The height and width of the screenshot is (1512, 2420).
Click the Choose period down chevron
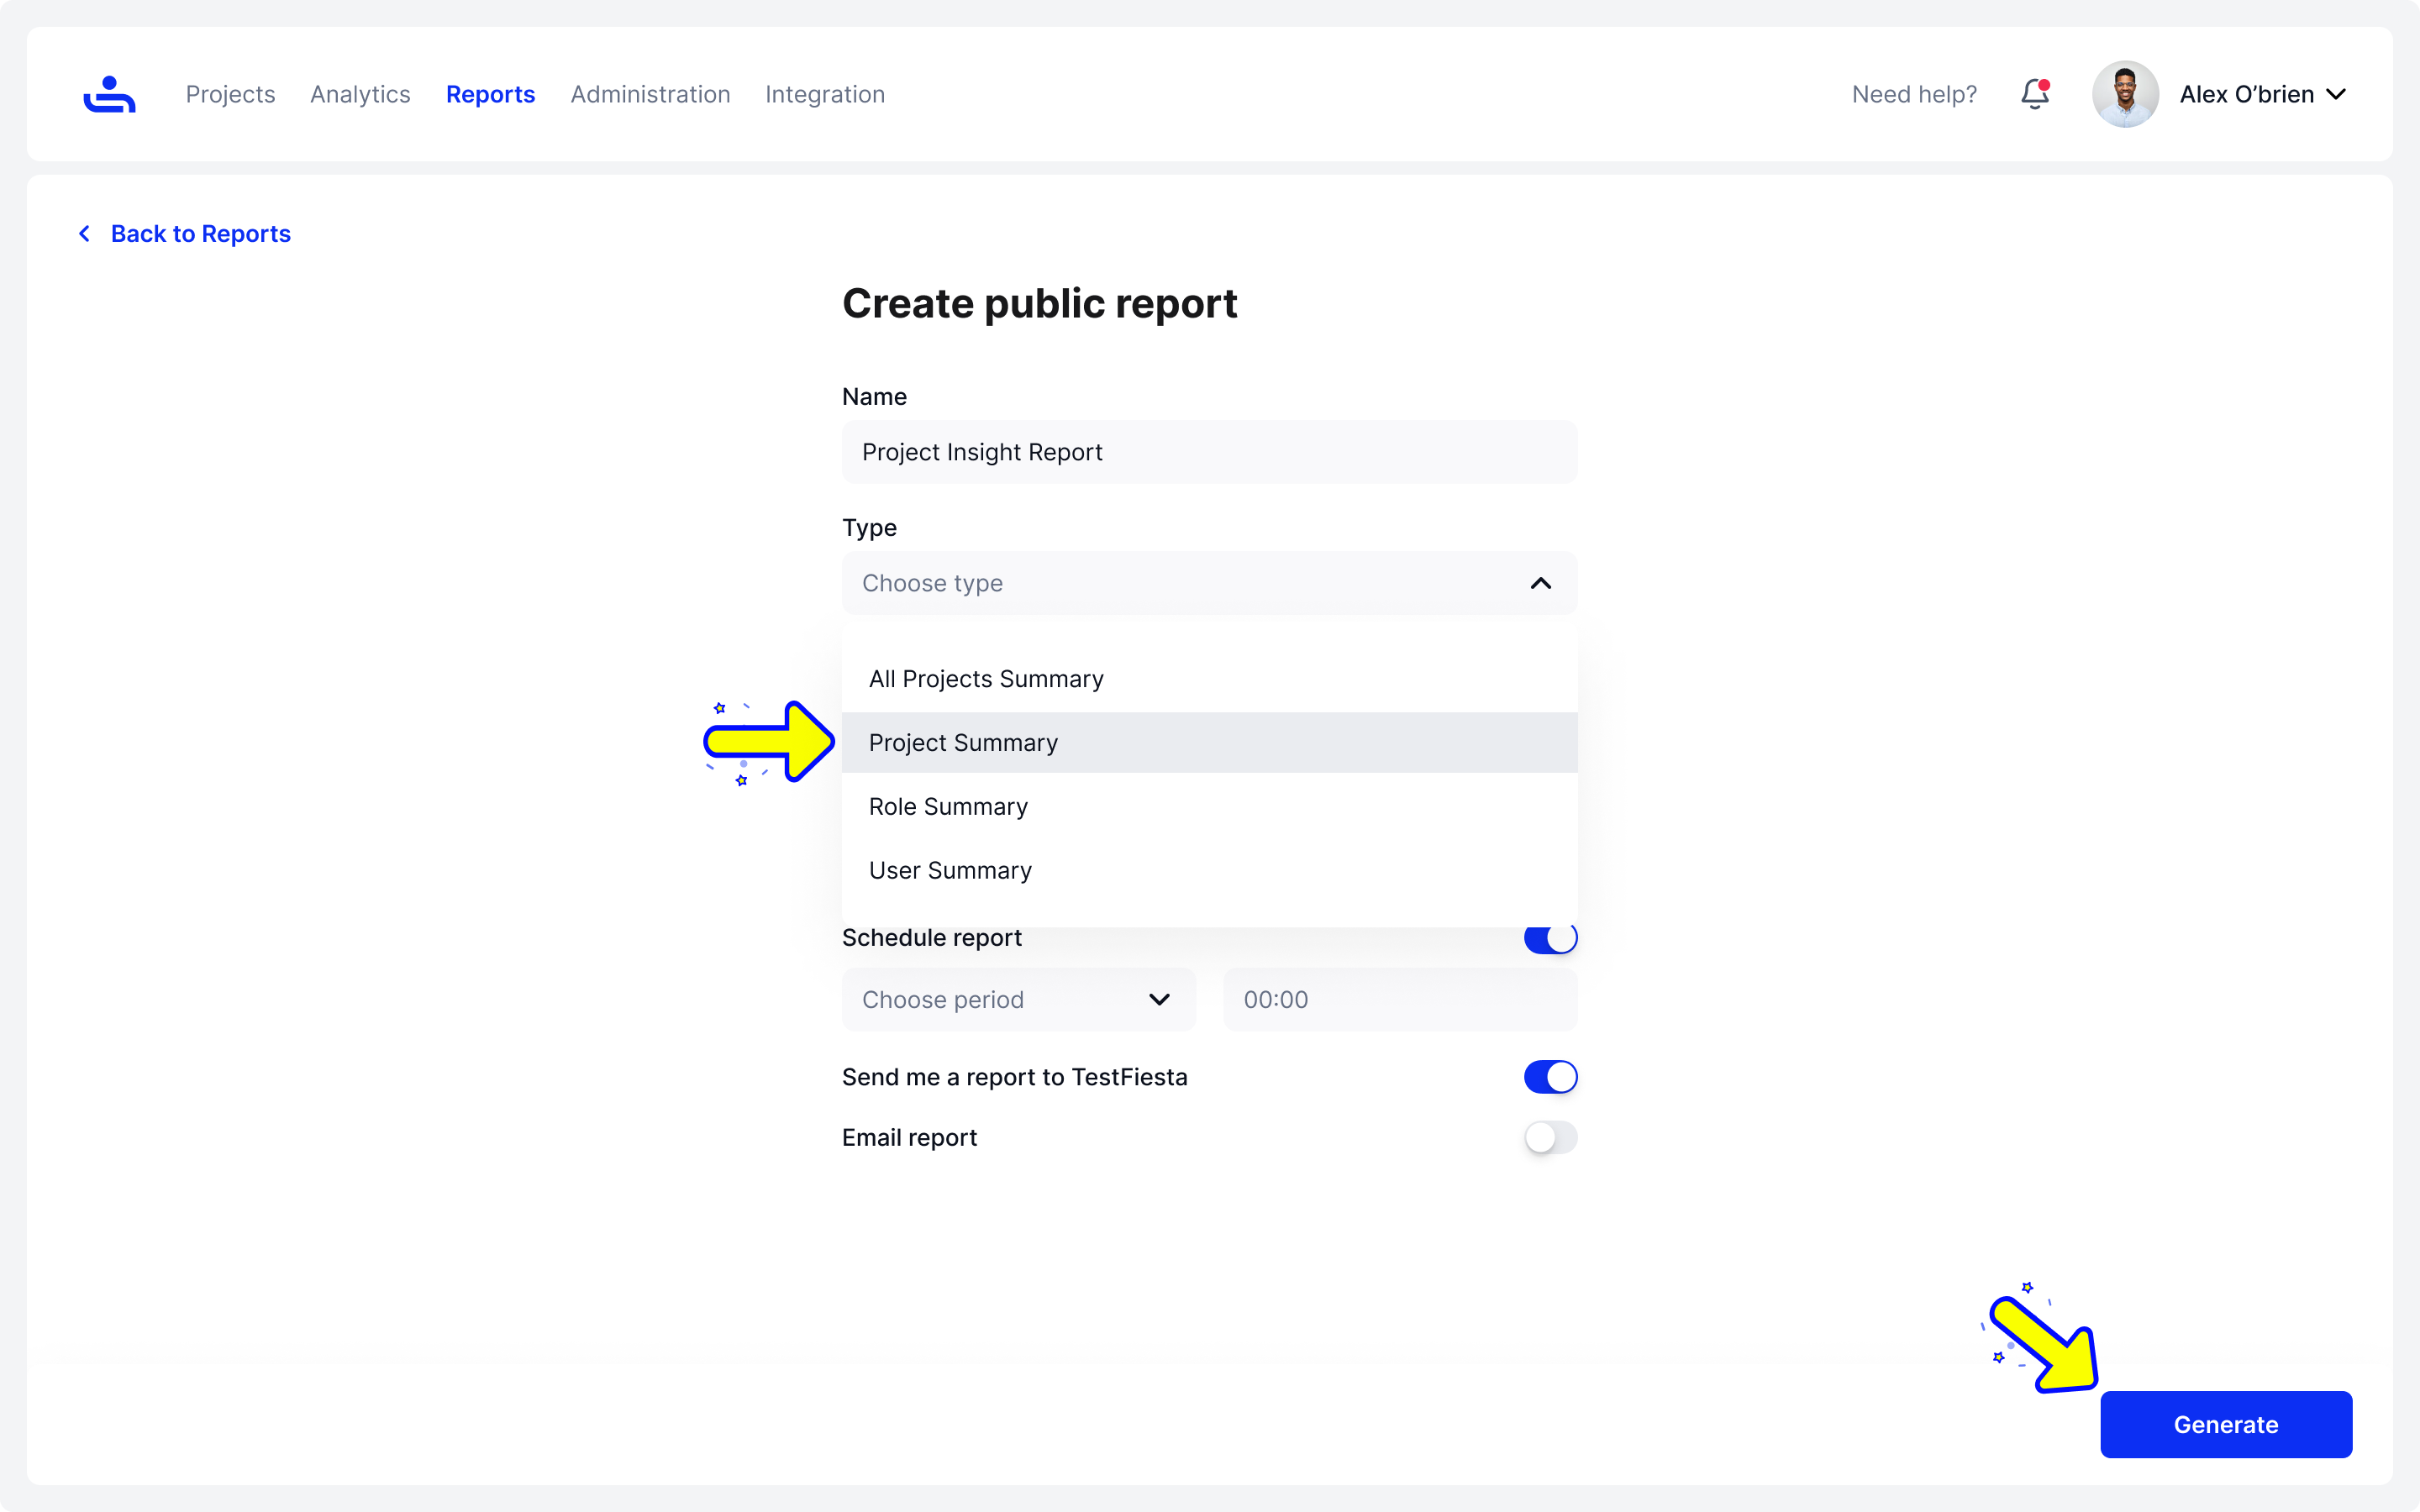(x=1159, y=1000)
